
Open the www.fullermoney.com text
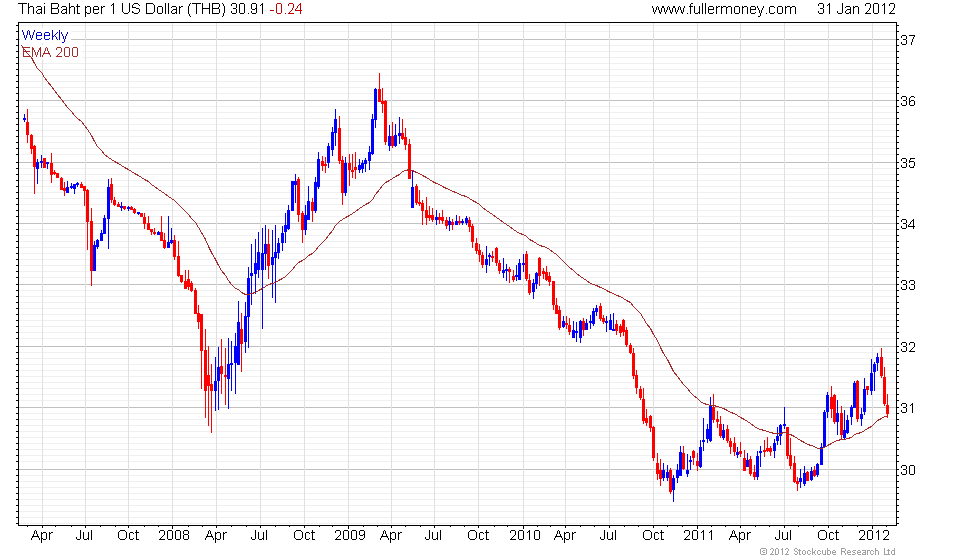click(724, 9)
